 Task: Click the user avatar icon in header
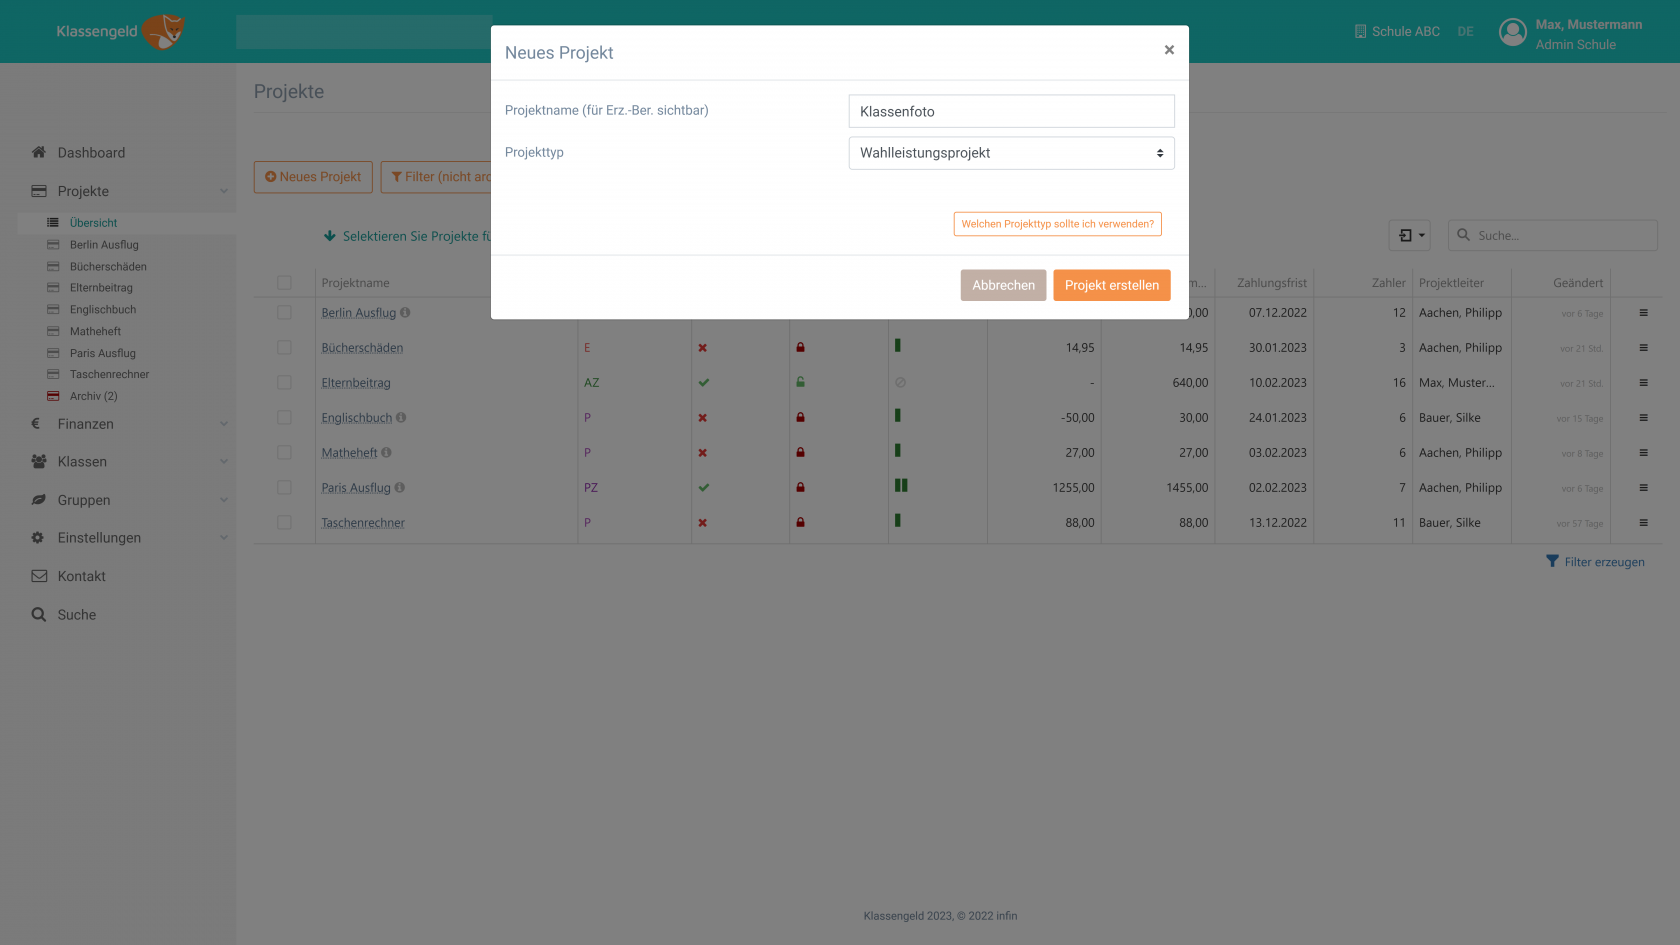tap(1513, 33)
